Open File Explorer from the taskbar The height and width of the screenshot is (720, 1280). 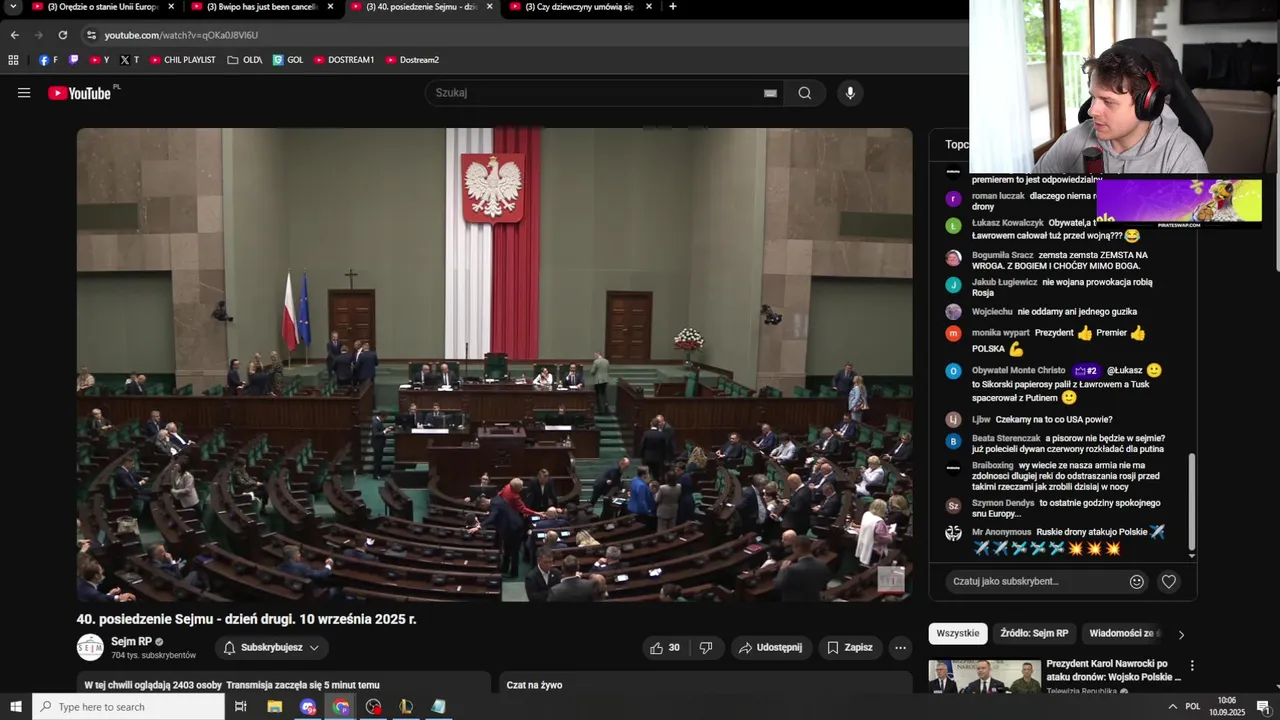coord(274,707)
